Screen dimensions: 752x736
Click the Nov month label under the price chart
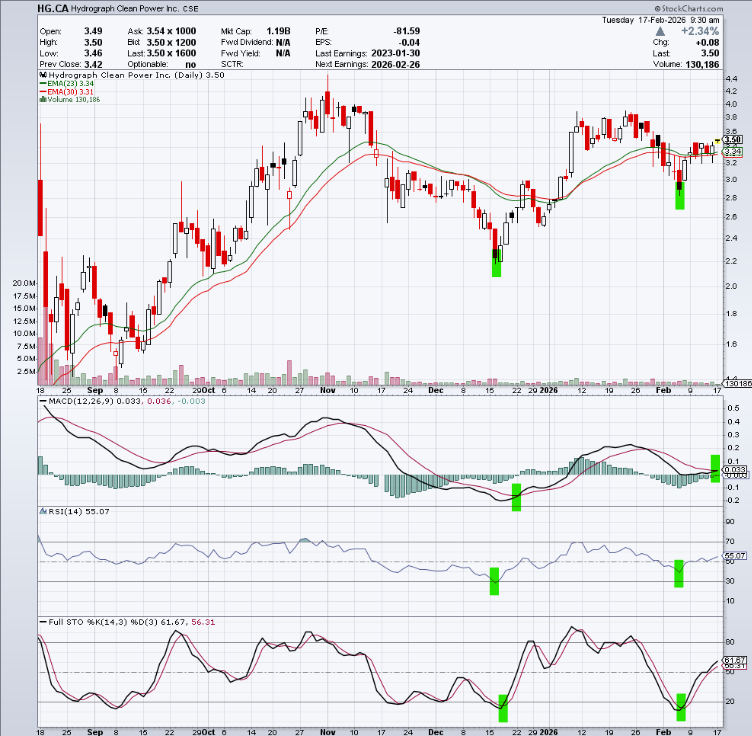click(x=328, y=390)
